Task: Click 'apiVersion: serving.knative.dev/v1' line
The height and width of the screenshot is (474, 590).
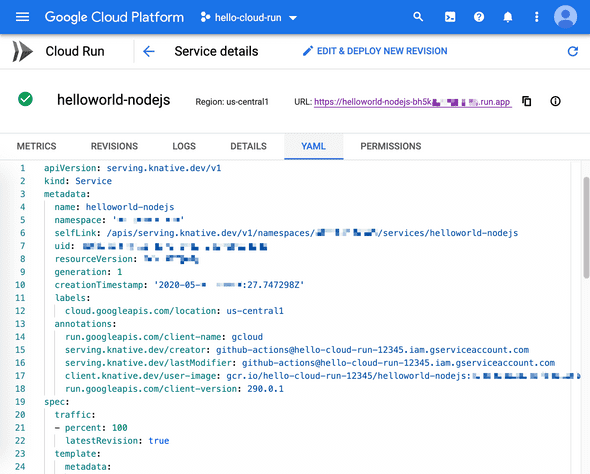Action: 132,168
